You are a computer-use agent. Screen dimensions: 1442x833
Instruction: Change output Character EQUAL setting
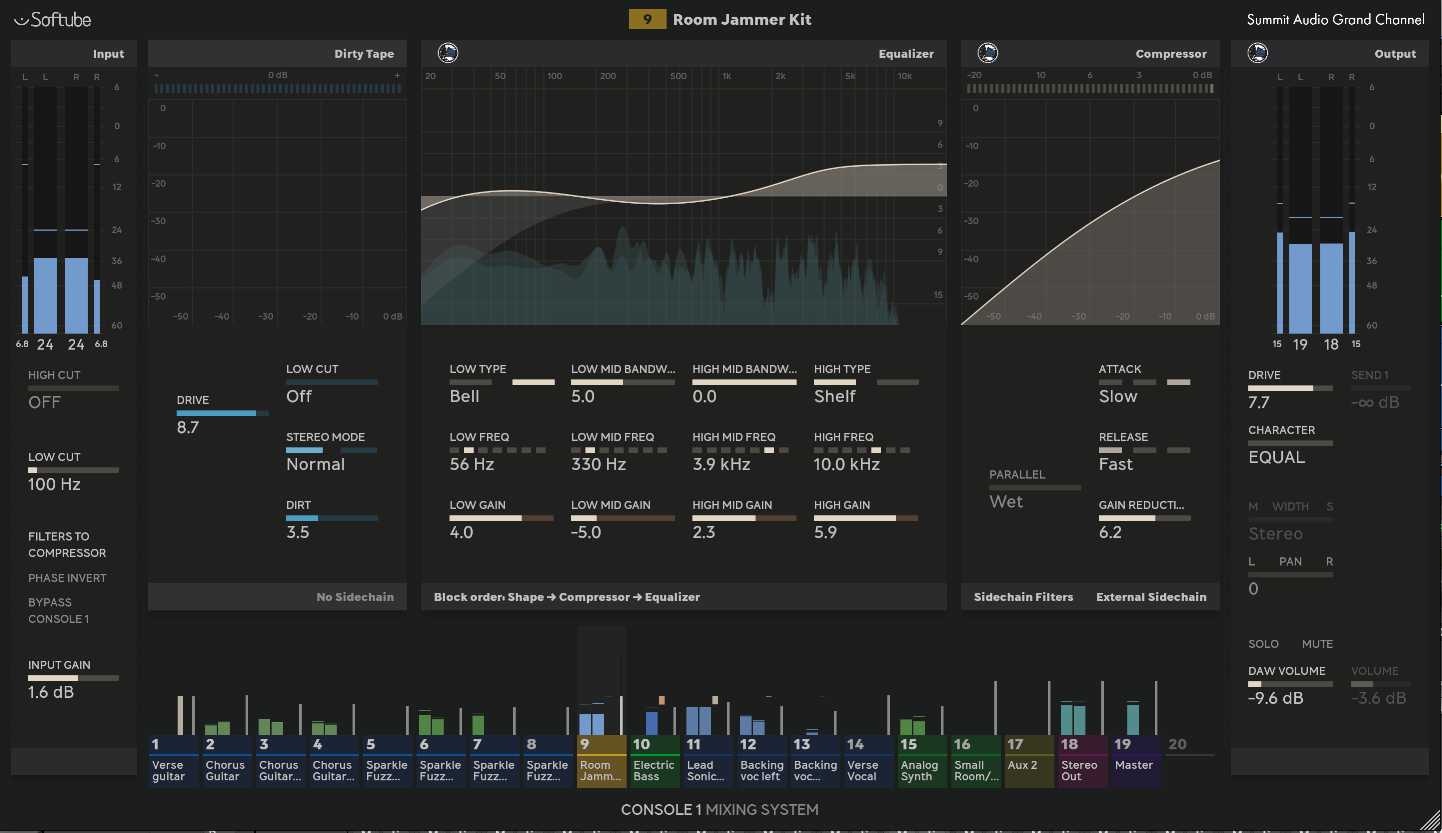tap(1277, 457)
